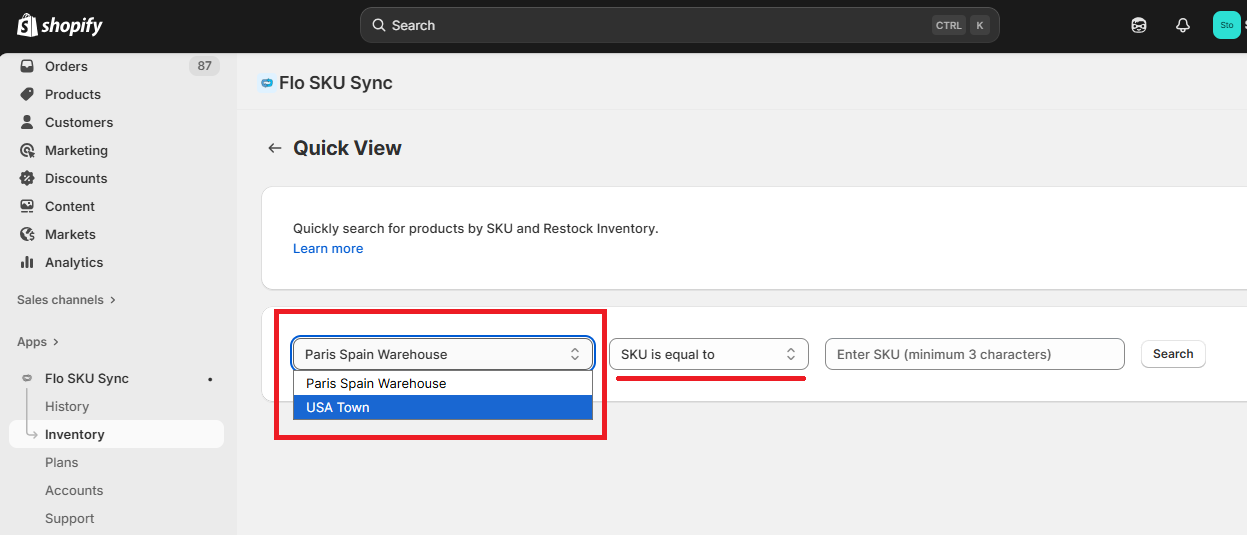Click the Shopify logo
Image resolution: width=1247 pixels, height=535 pixels.
[x=60, y=25]
